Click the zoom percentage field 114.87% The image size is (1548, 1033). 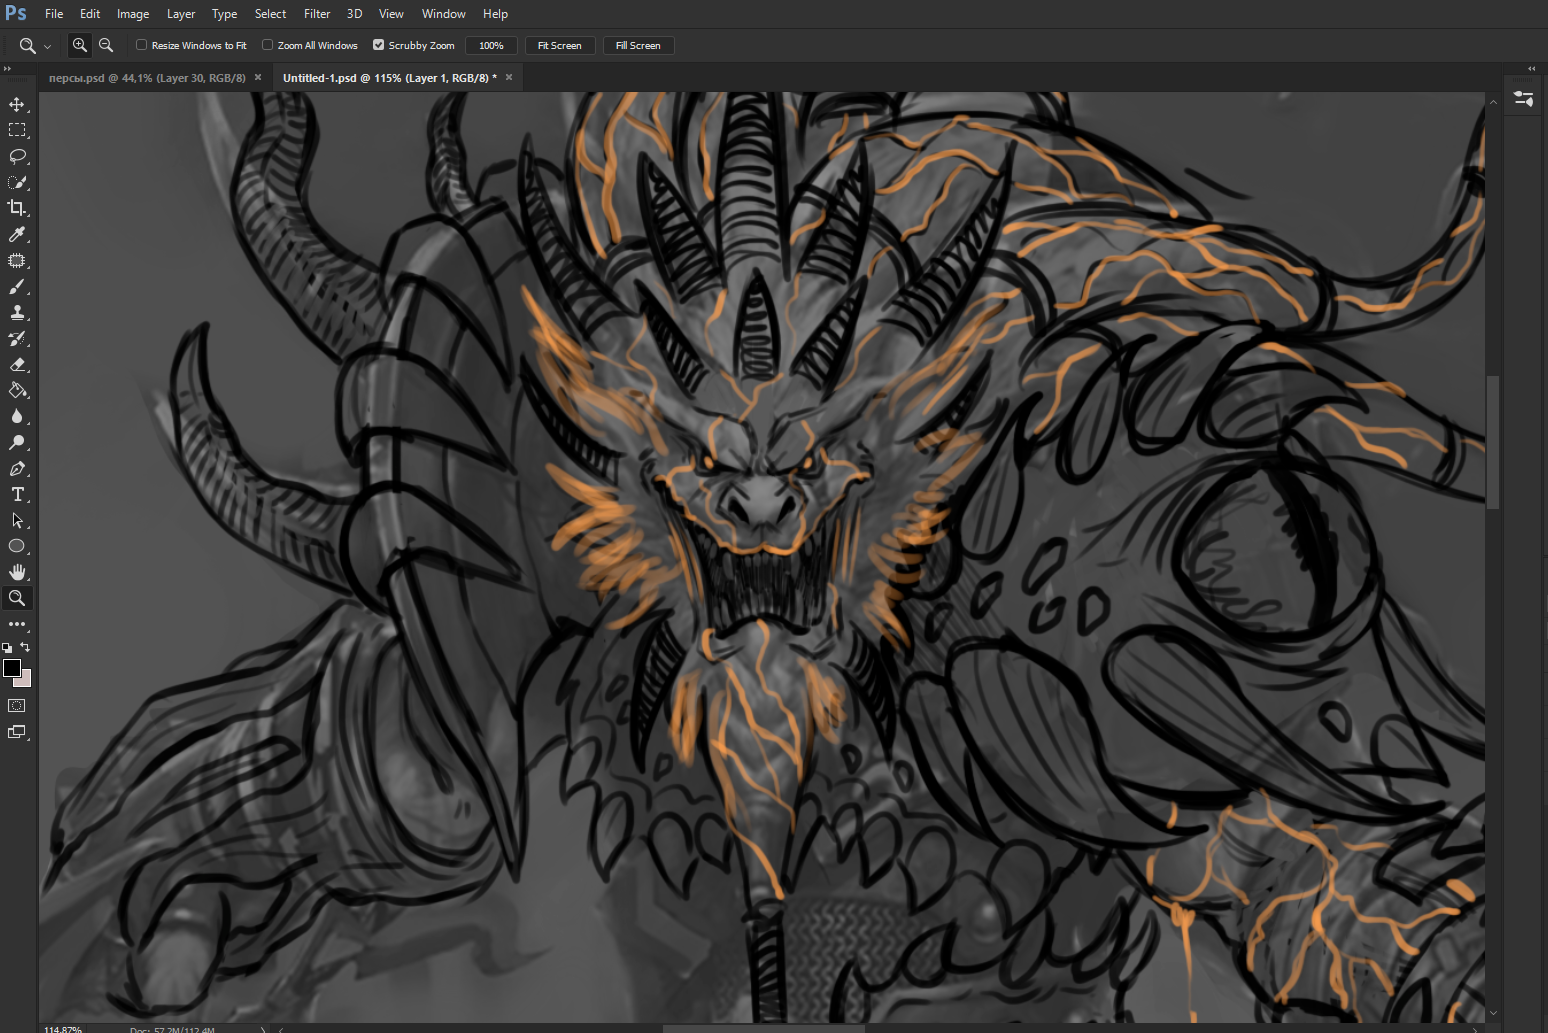click(x=64, y=1029)
